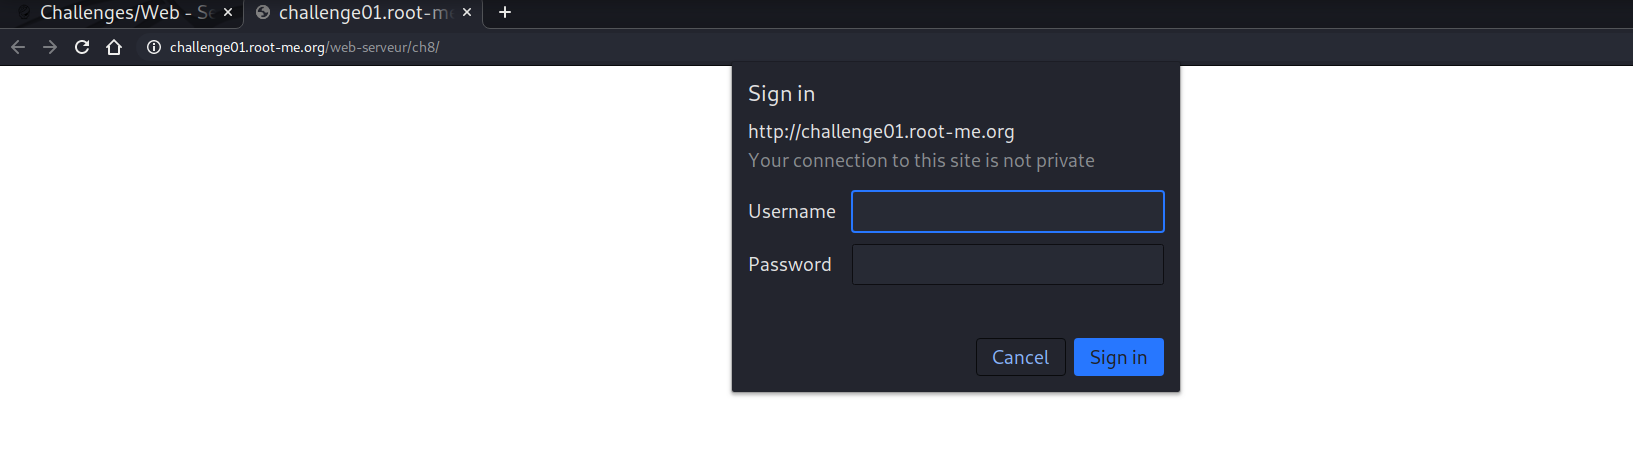This screenshot has height=476, width=1633.
Task: Close the challenge01.root-me tab
Action: pos(467,12)
